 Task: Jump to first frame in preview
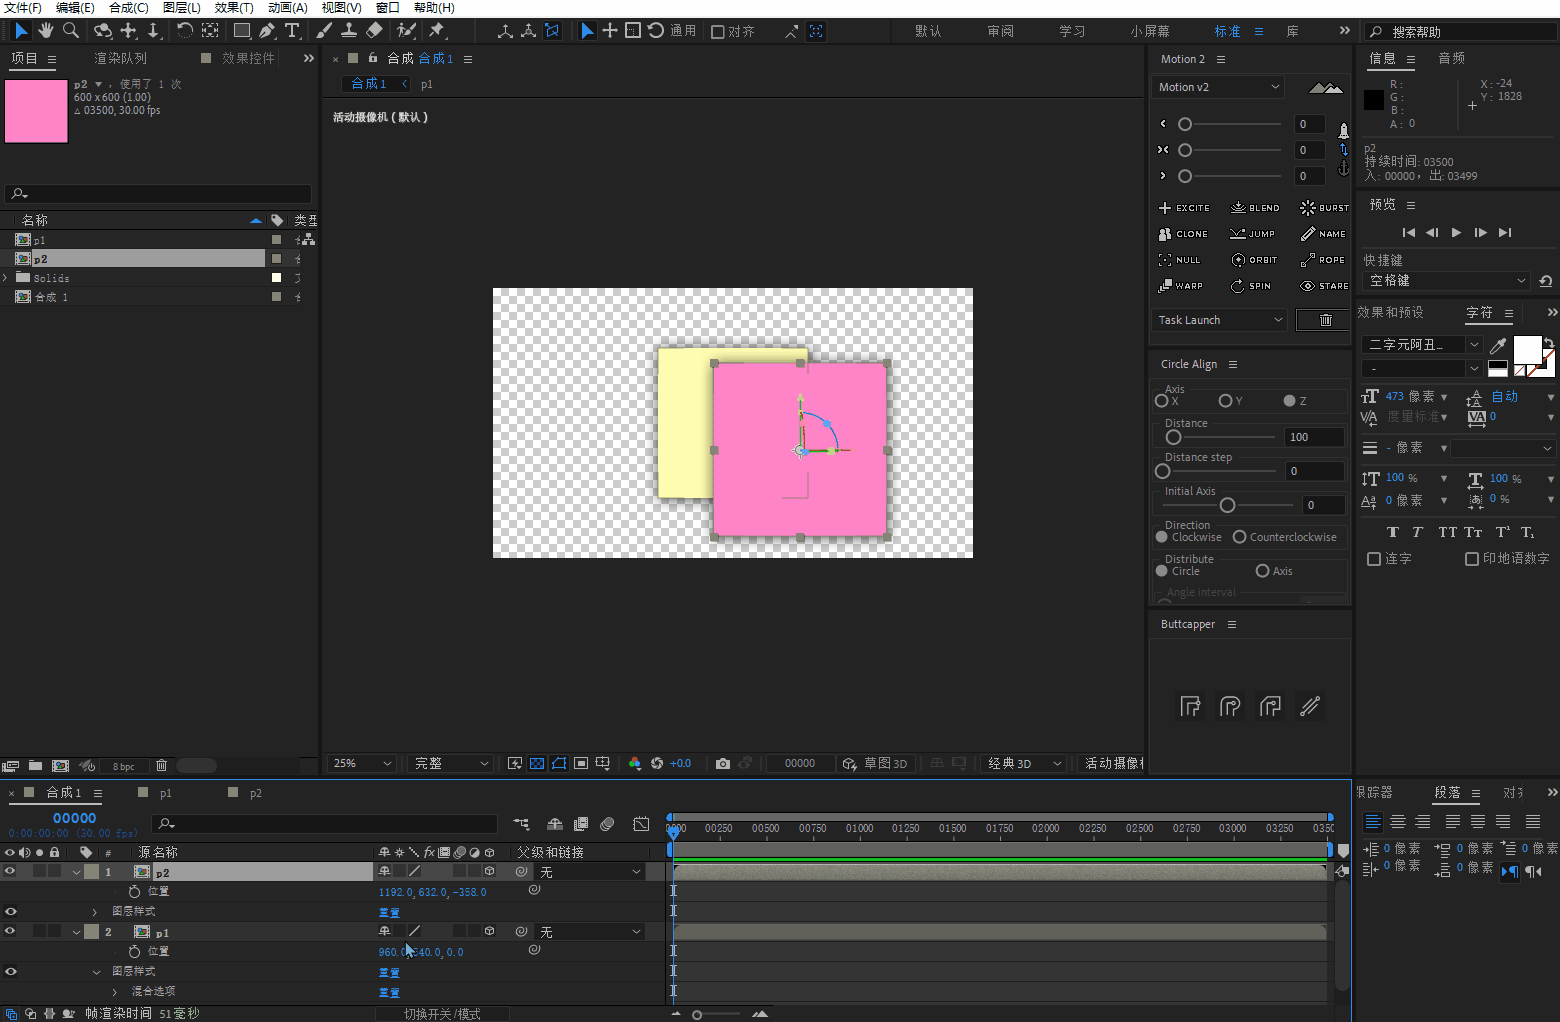point(1408,232)
